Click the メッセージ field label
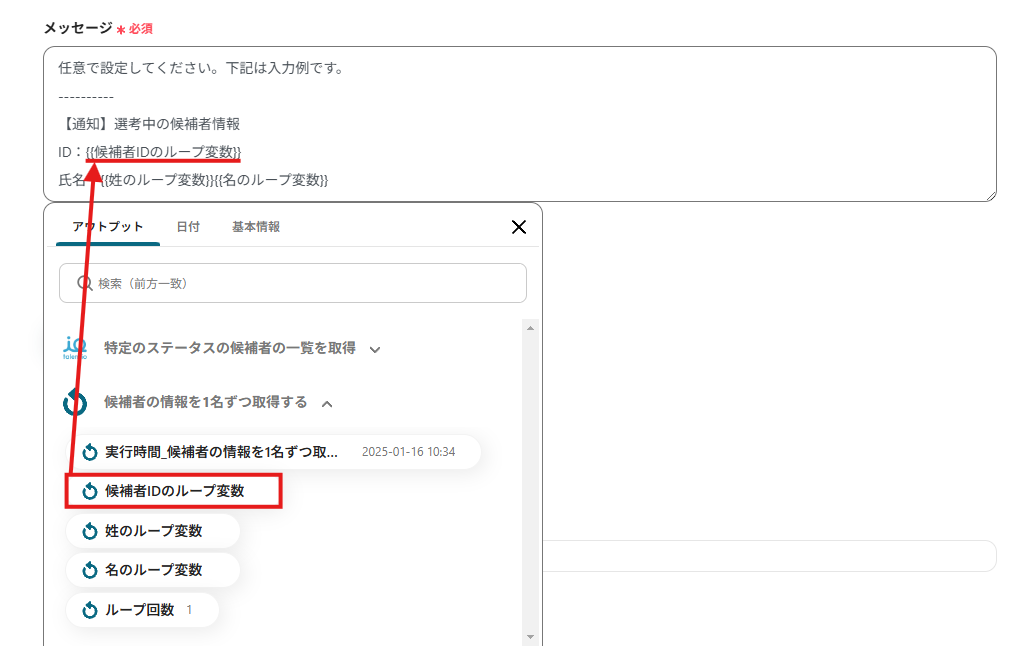This screenshot has width=1011, height=646. tap(78, 28)
